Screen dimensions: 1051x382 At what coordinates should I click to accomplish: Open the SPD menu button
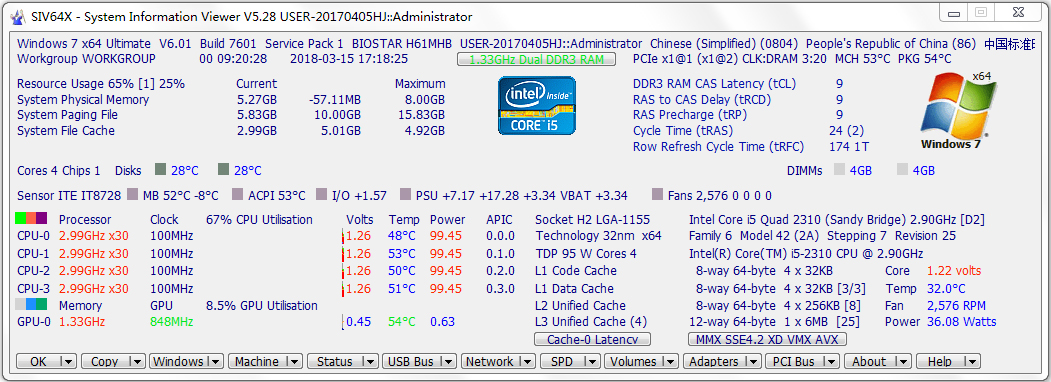(x=562, y=361)
